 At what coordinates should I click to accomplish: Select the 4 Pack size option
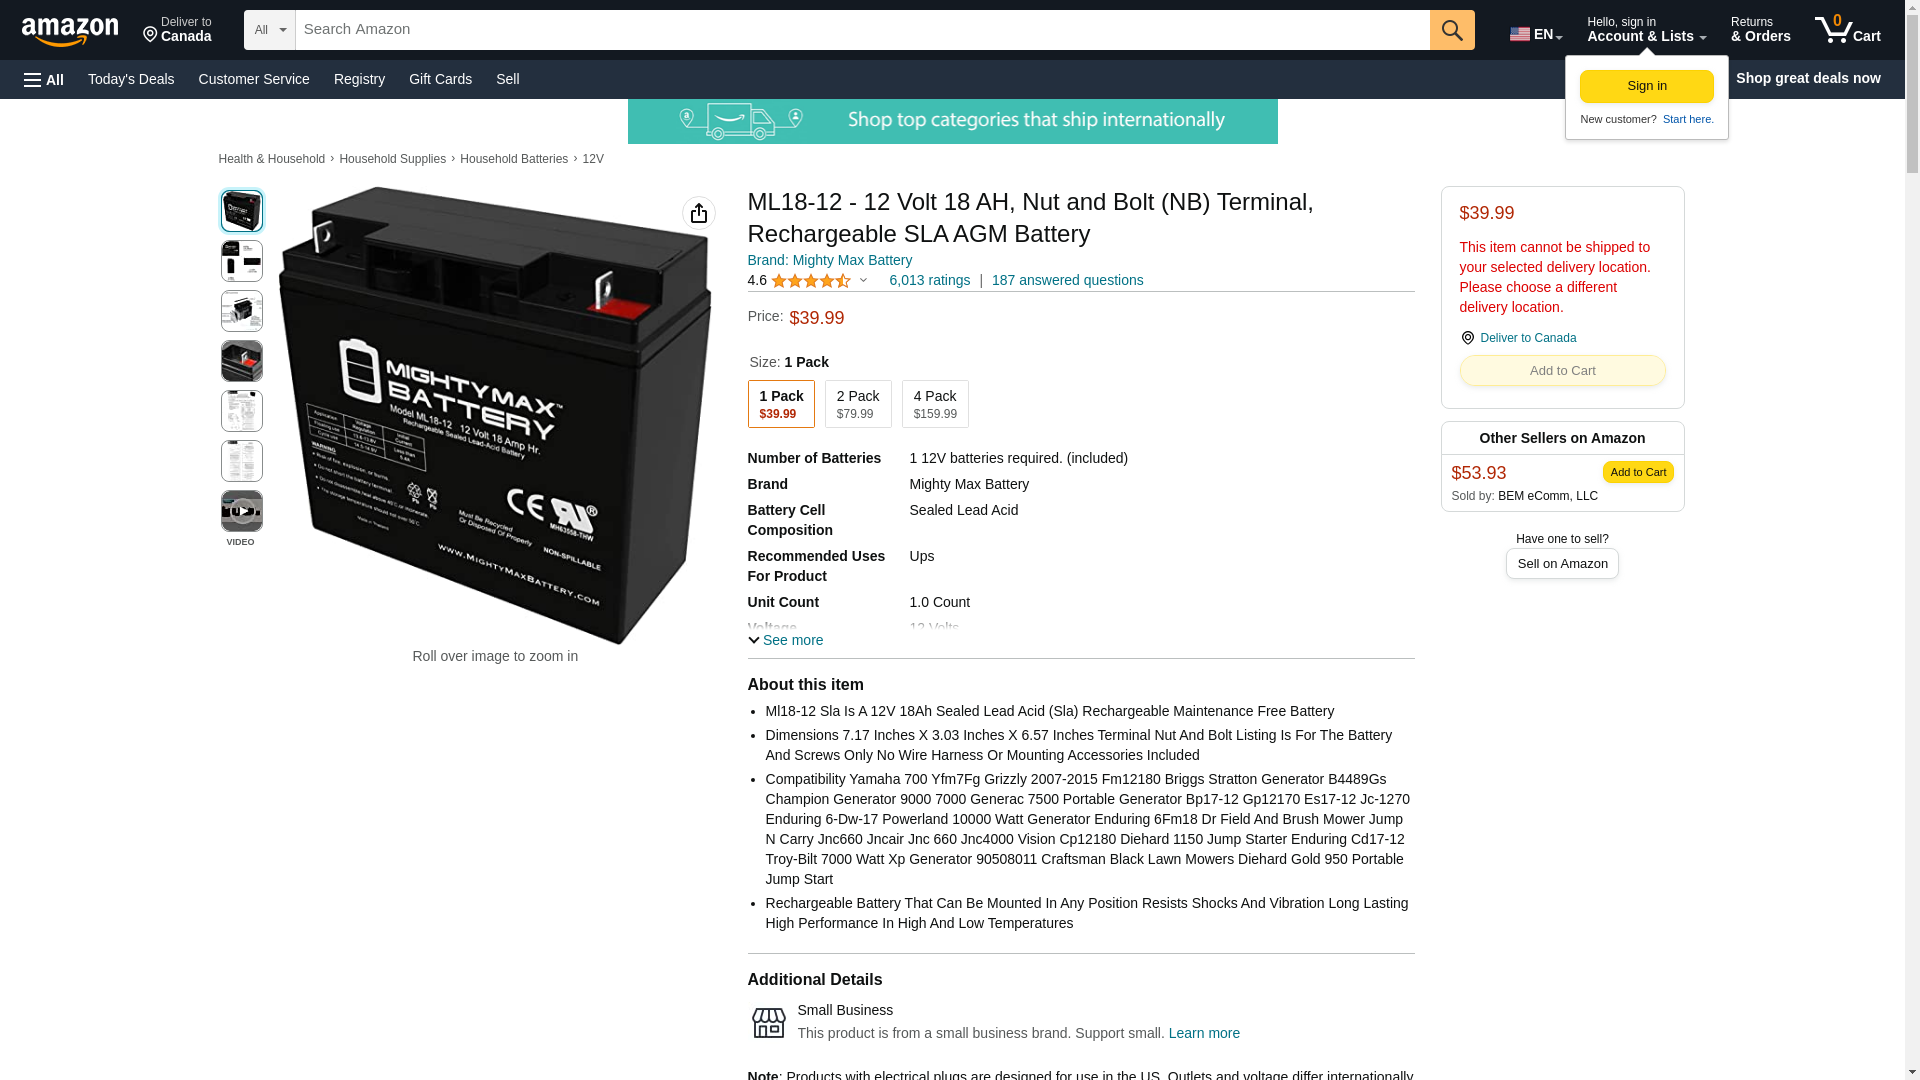coord(935,404)
